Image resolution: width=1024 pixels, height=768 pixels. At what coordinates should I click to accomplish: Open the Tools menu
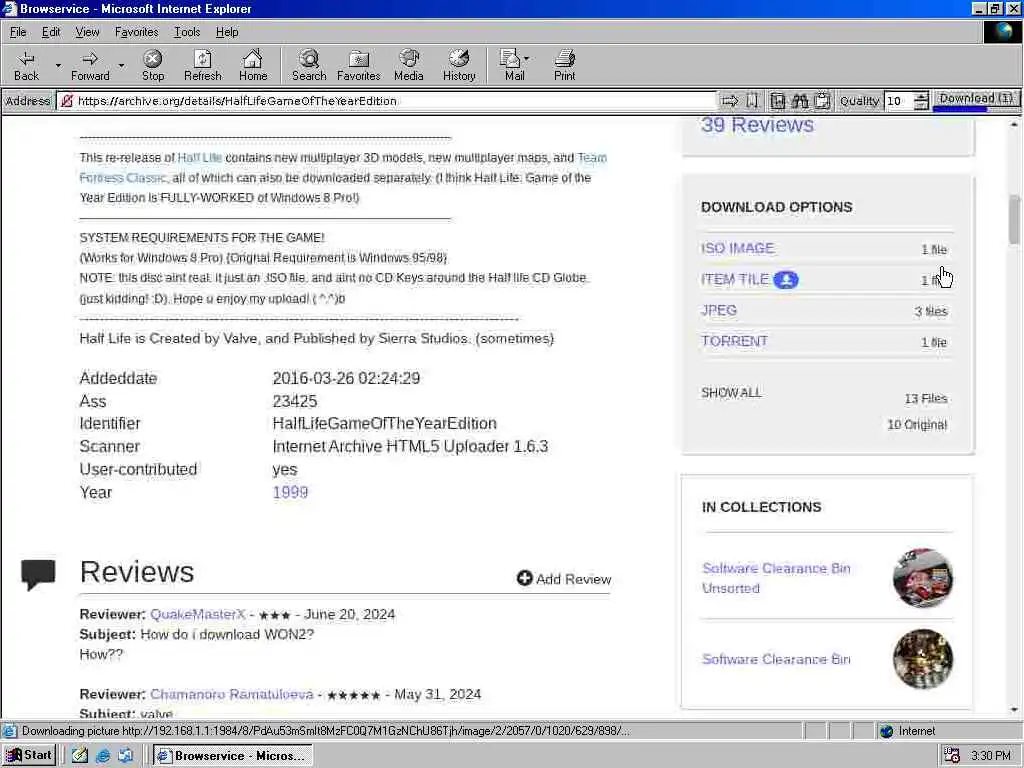(187, 32)
